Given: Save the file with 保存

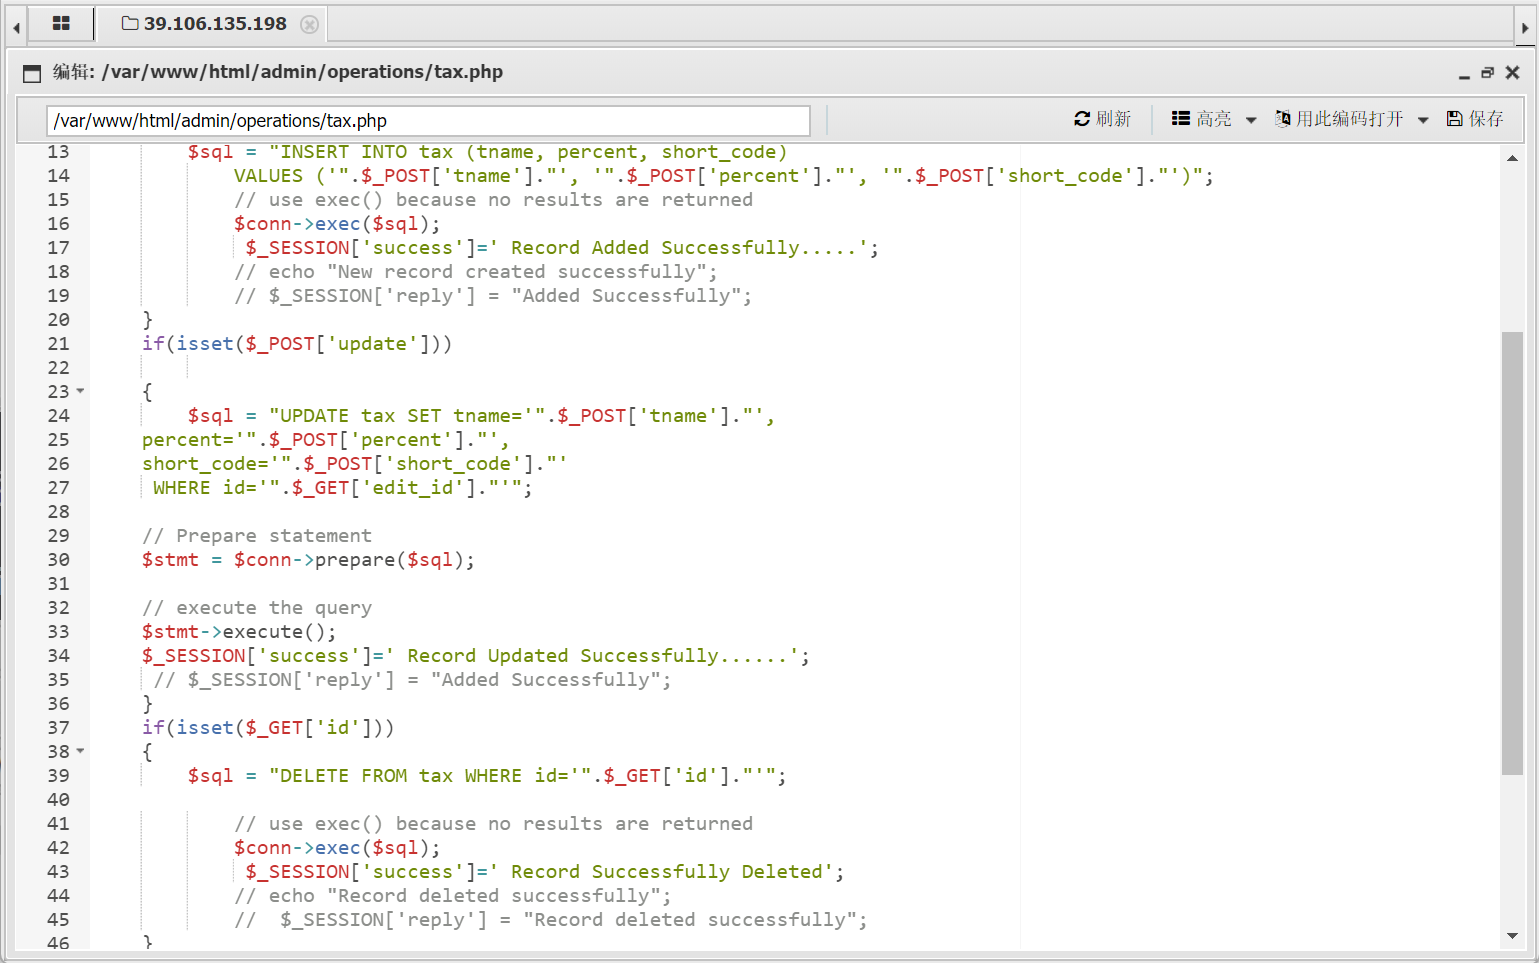Looking at the screenshot, I should 1475,119.
